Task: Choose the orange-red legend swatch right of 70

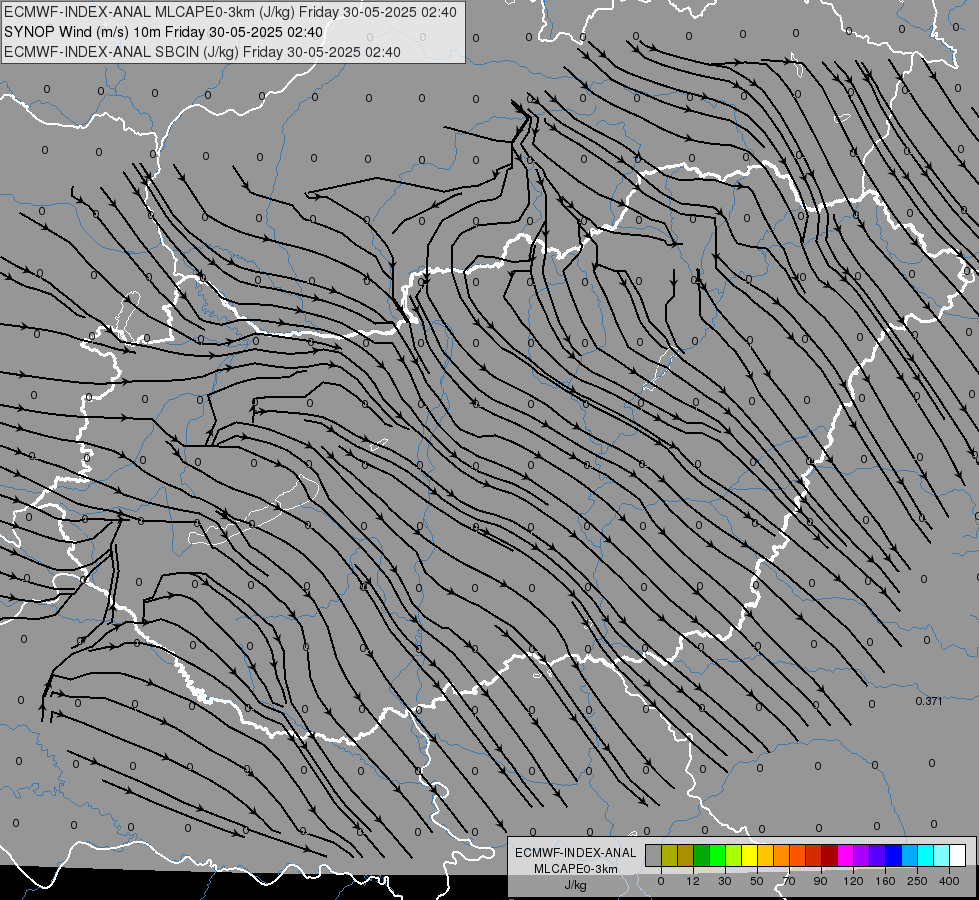Action: [798, 855]
